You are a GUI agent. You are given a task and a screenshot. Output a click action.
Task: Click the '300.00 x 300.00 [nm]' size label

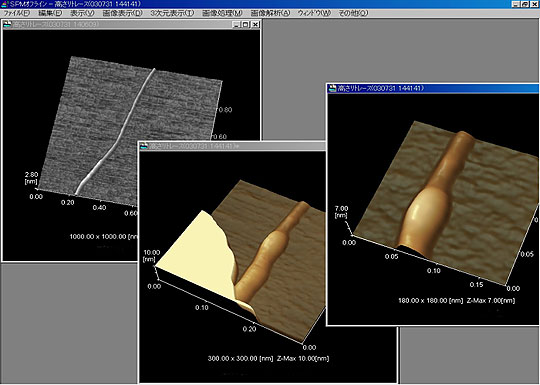pos(241,358)
